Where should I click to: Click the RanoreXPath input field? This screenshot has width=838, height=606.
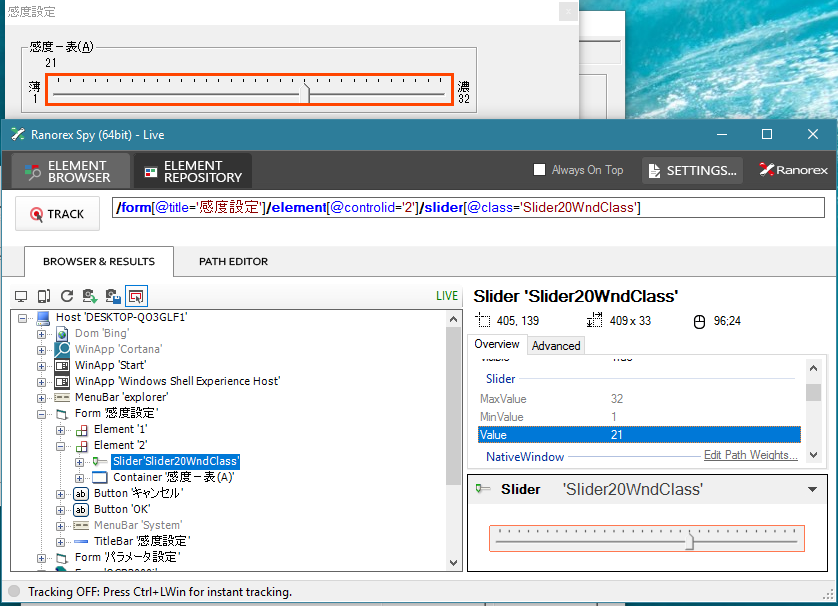coord(468,207)
